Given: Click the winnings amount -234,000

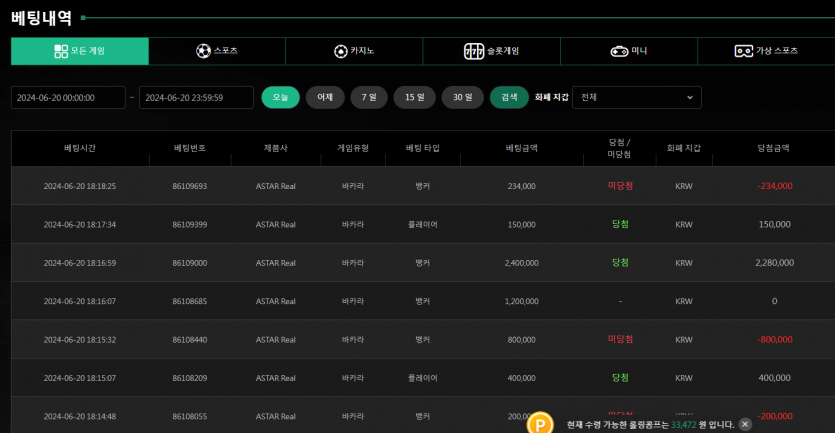Looking at the screenshot, I should click(775, 186).
